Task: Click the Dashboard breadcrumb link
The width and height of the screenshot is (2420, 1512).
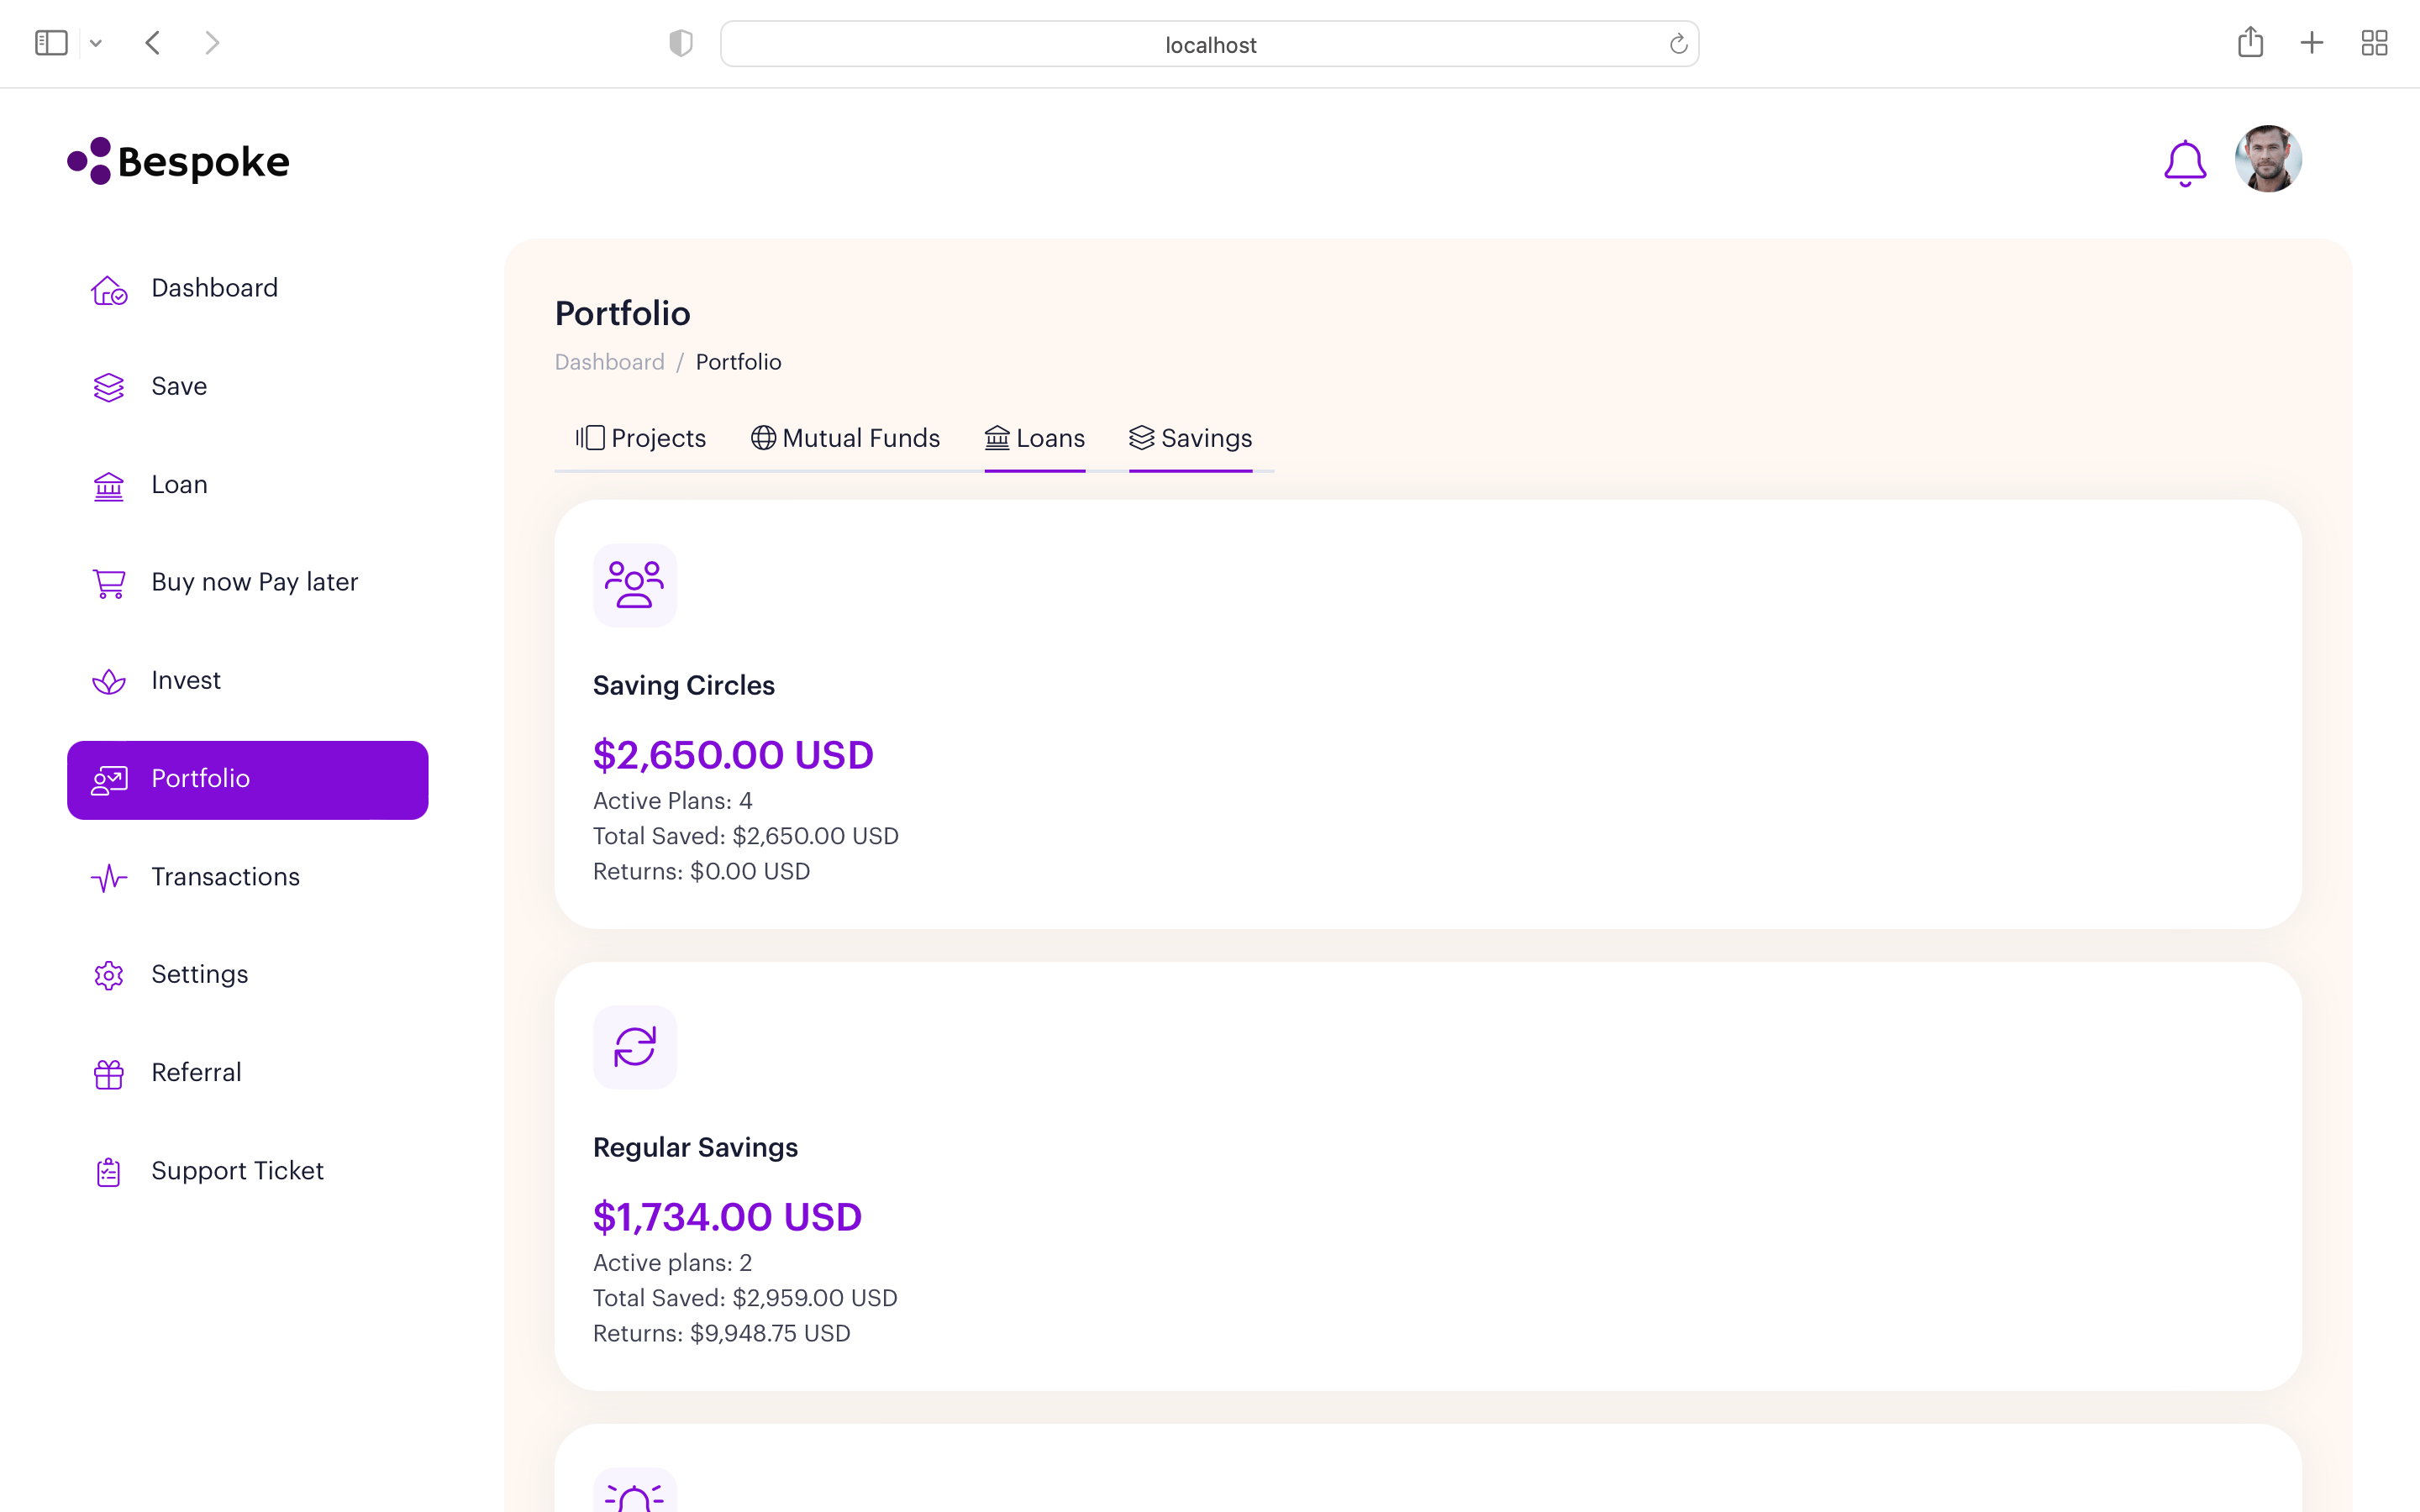Action: tap(610, 362)
